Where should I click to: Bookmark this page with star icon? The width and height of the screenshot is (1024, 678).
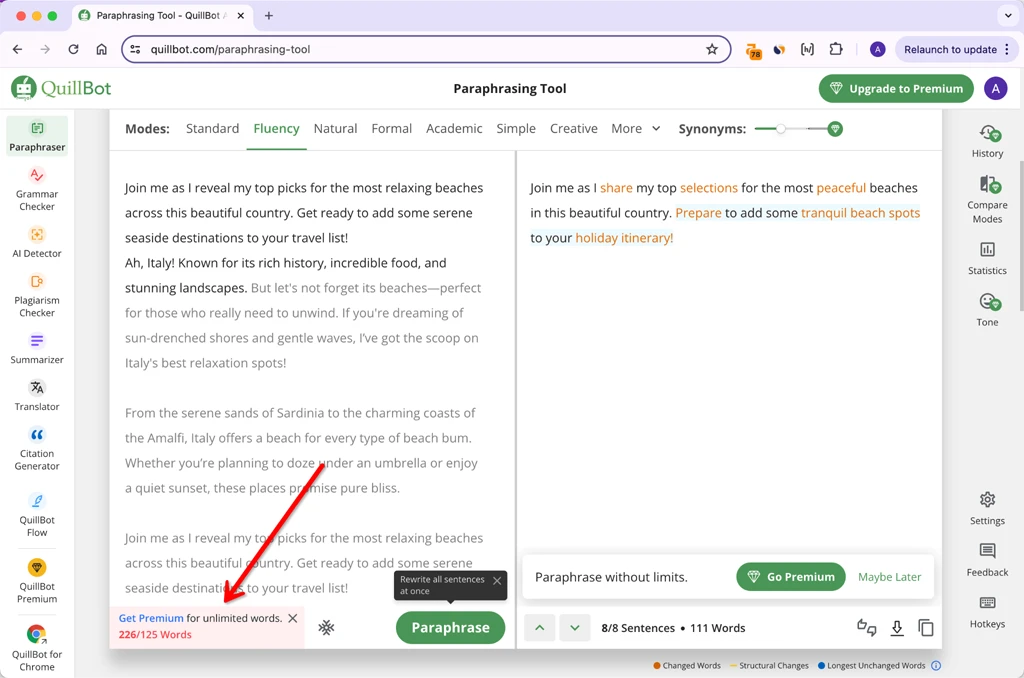712,49
